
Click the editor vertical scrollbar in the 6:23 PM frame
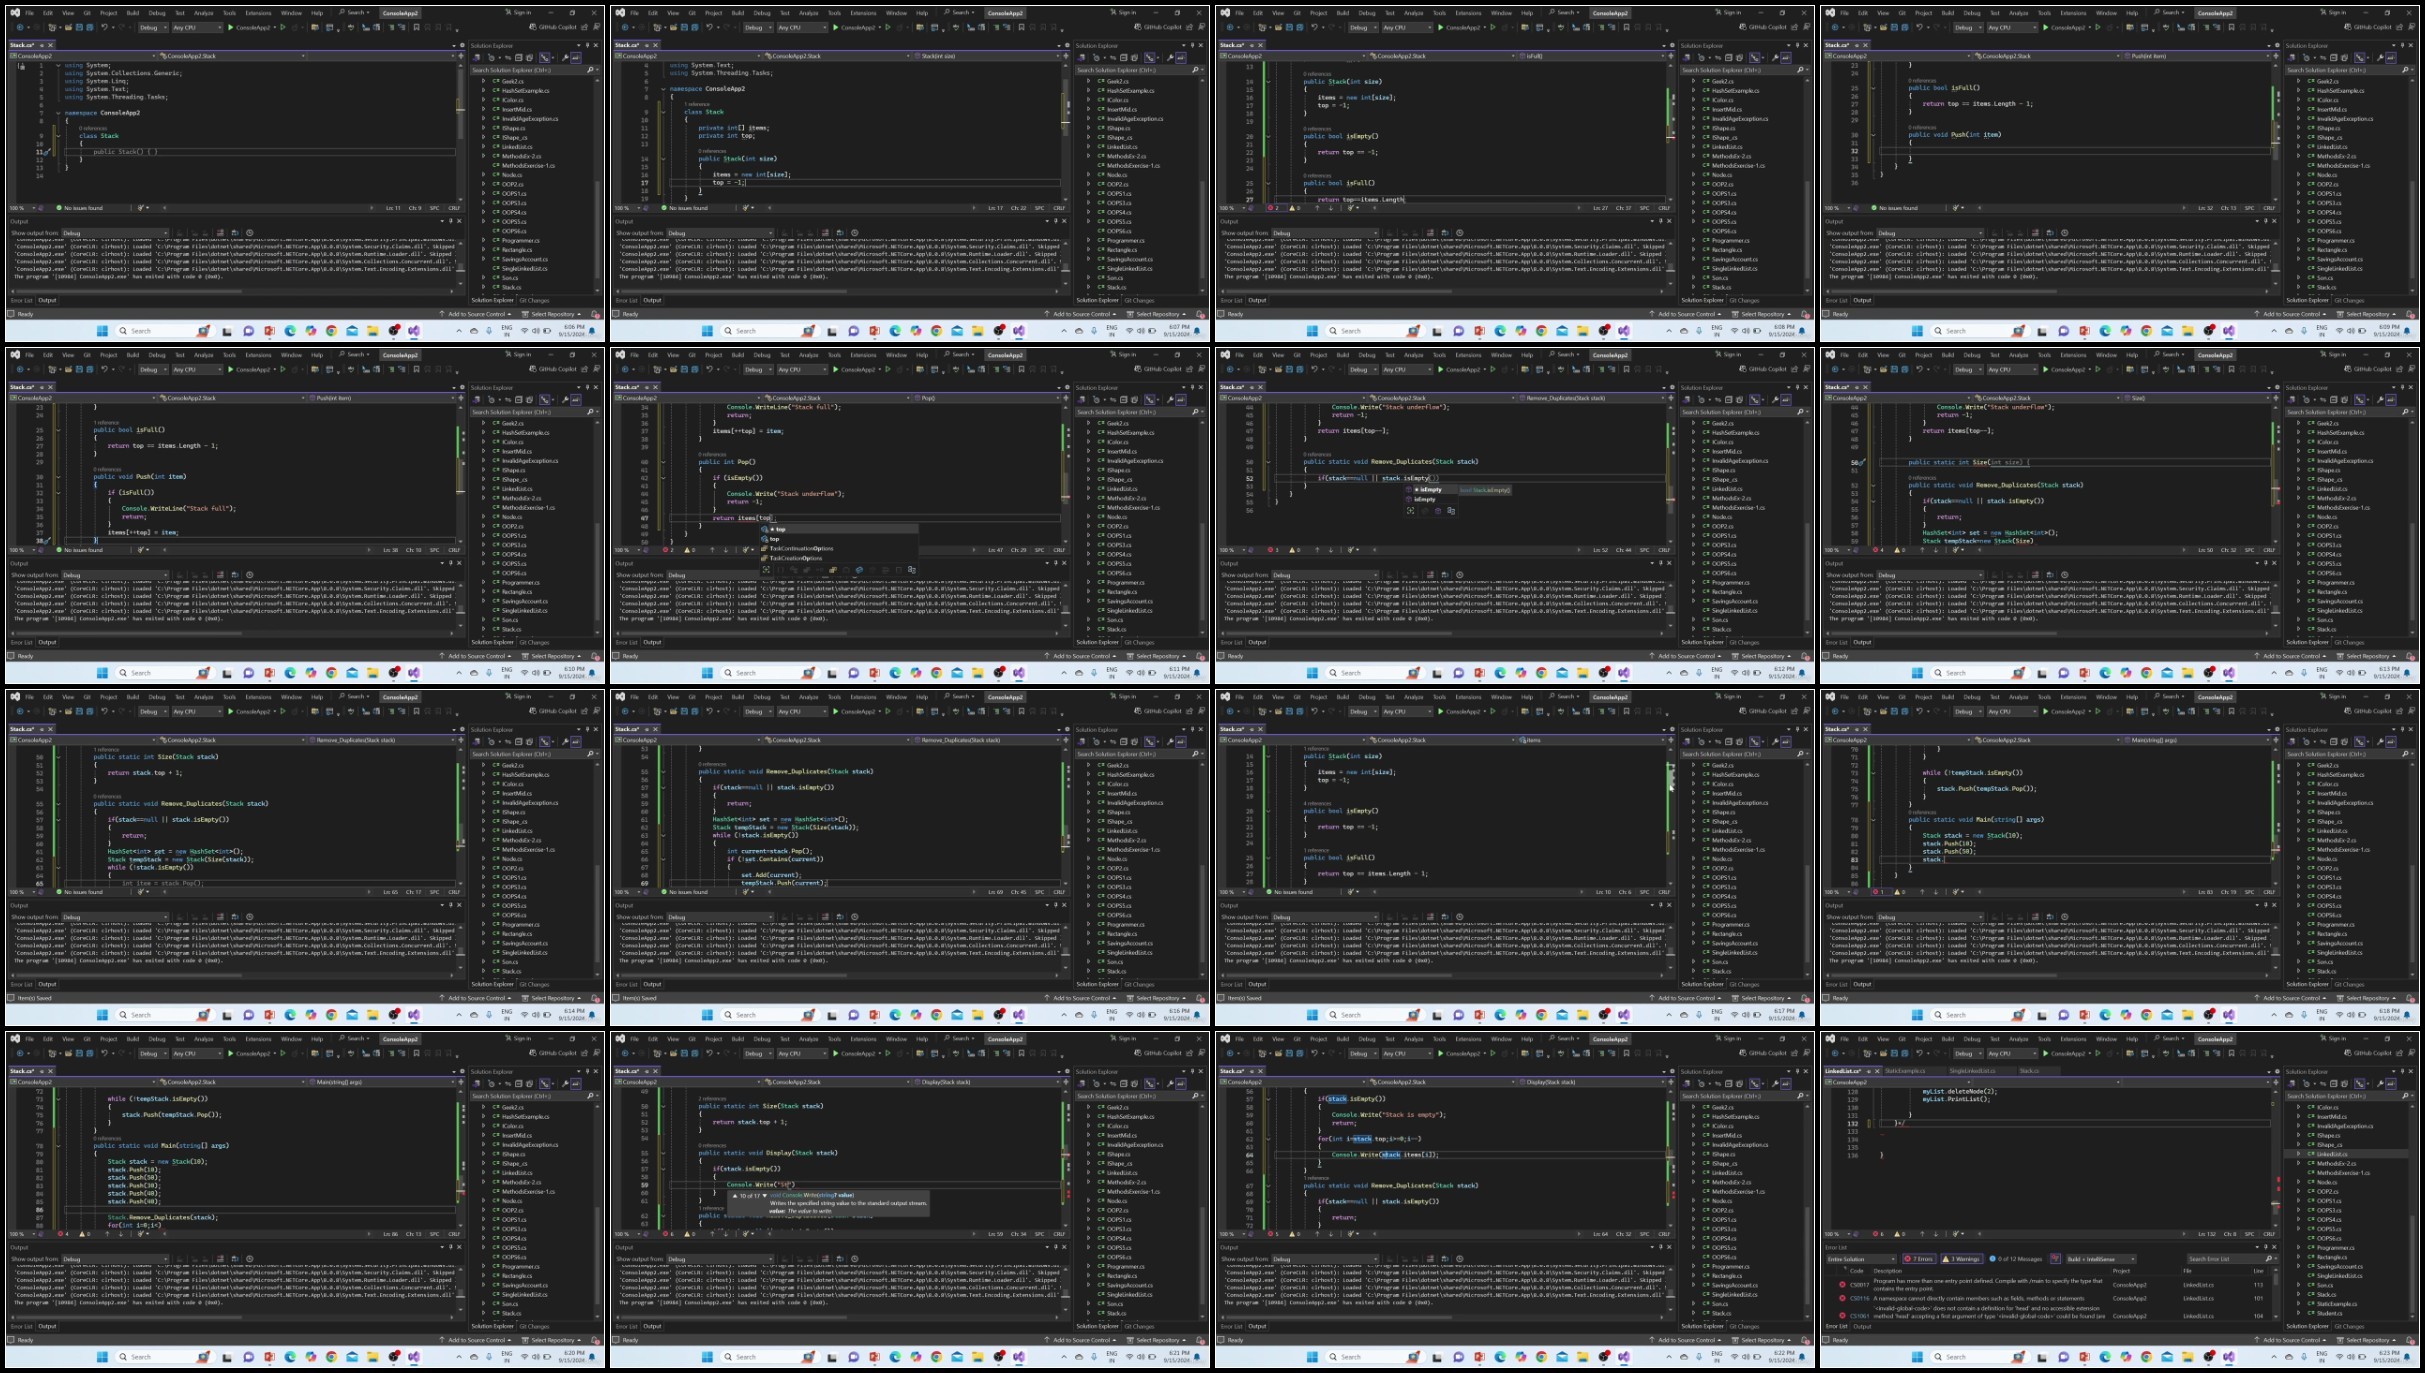pos(2277,1160)
